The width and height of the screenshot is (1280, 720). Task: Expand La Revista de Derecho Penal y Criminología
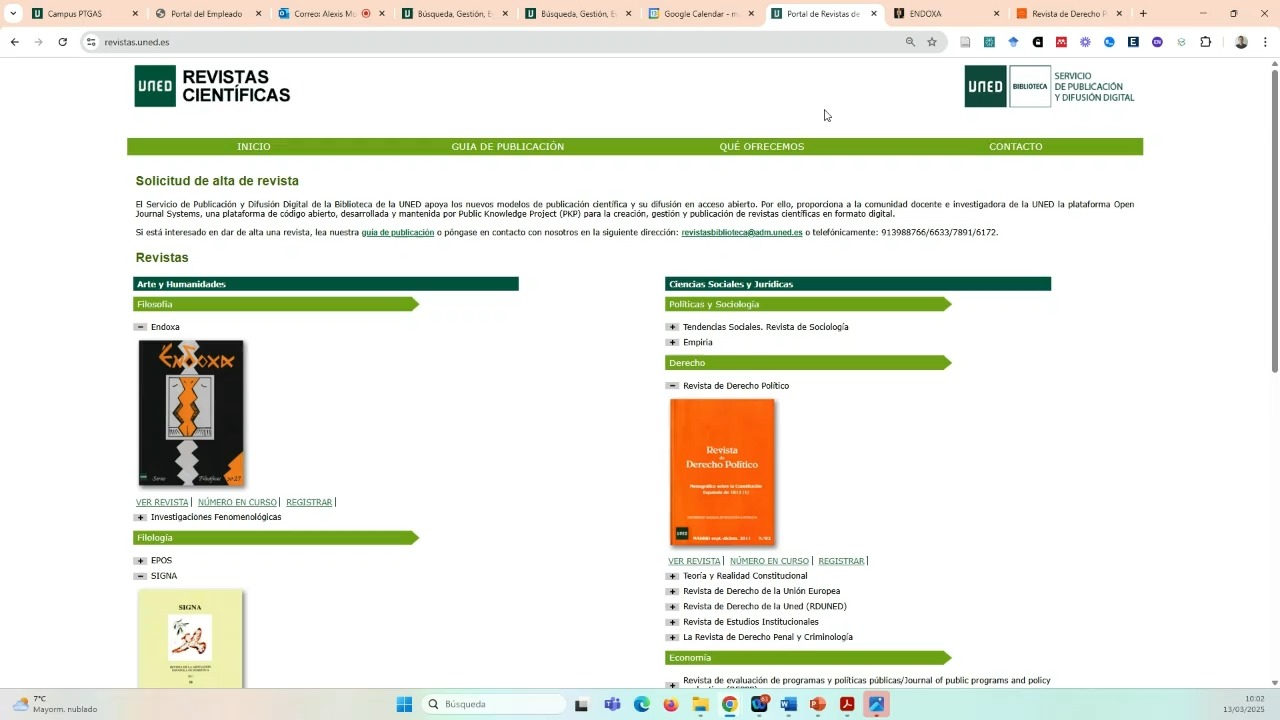(x=672, y=637)
